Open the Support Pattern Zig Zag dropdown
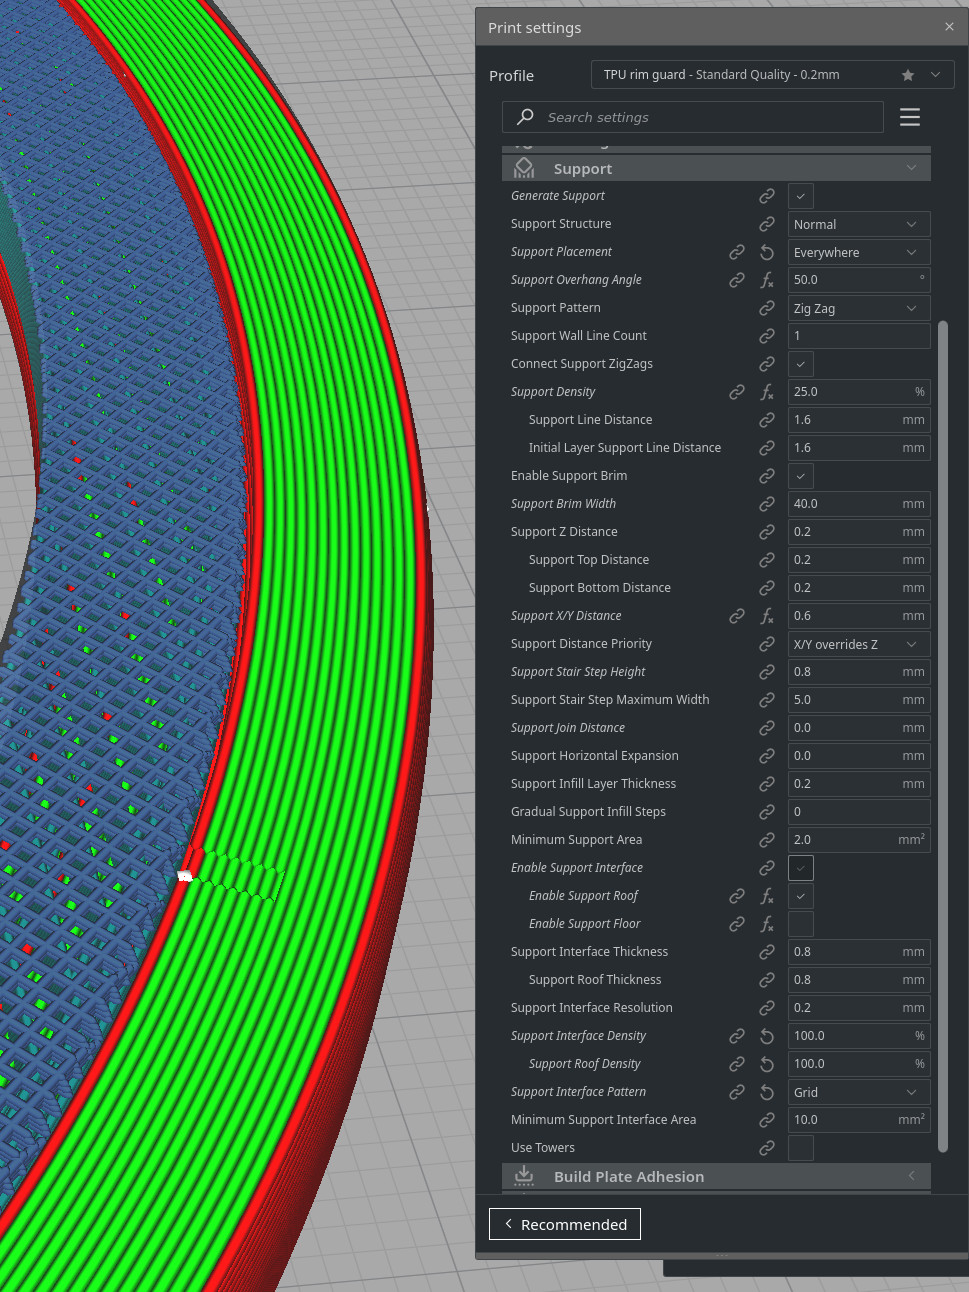 [859, 308]
